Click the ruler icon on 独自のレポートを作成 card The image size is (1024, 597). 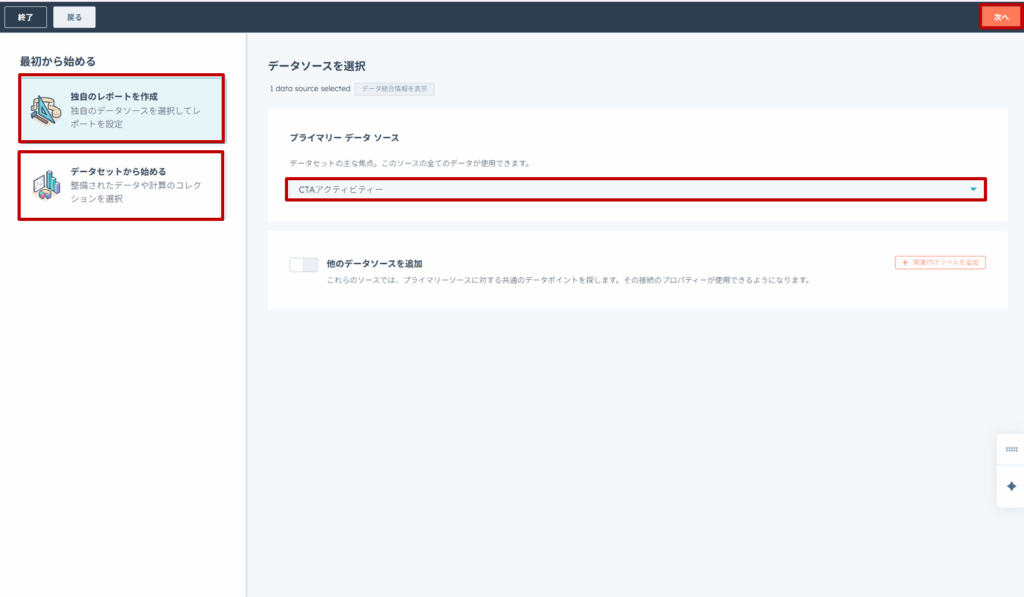point(46,110)
